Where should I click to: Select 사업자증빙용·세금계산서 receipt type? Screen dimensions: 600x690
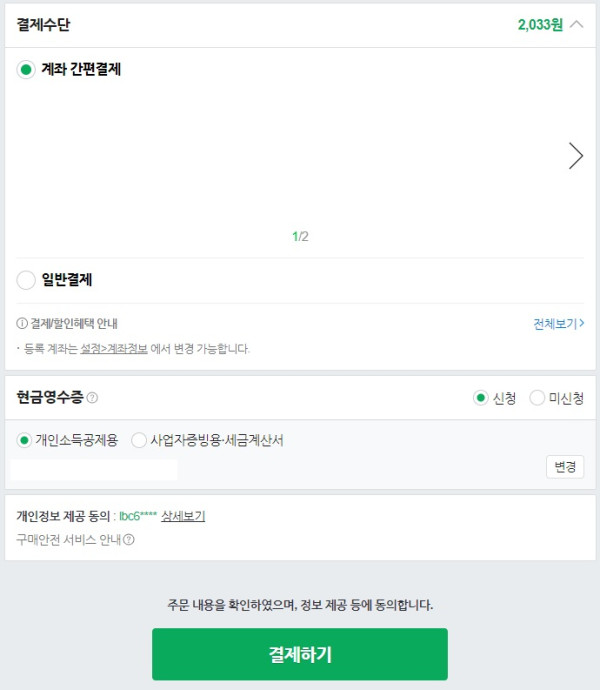139,440
